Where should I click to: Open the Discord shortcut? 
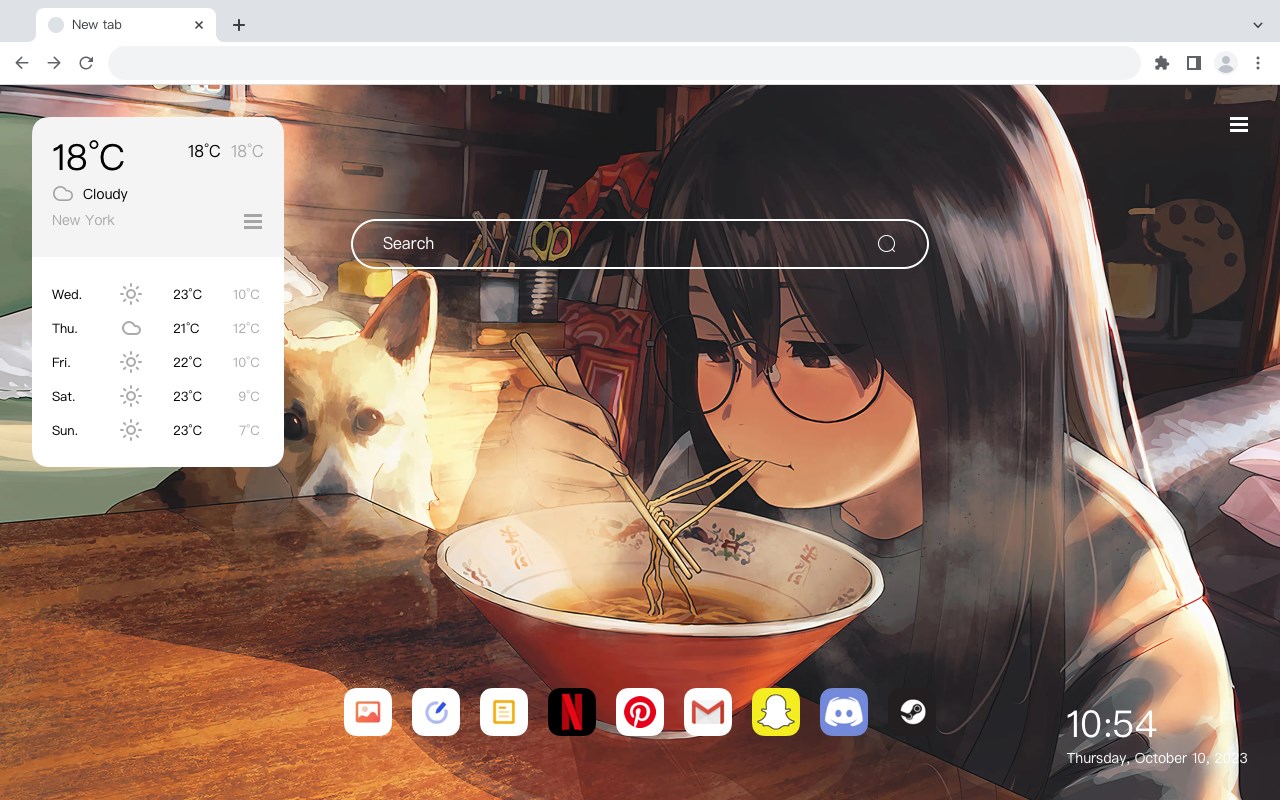click(x=844, y=712)
